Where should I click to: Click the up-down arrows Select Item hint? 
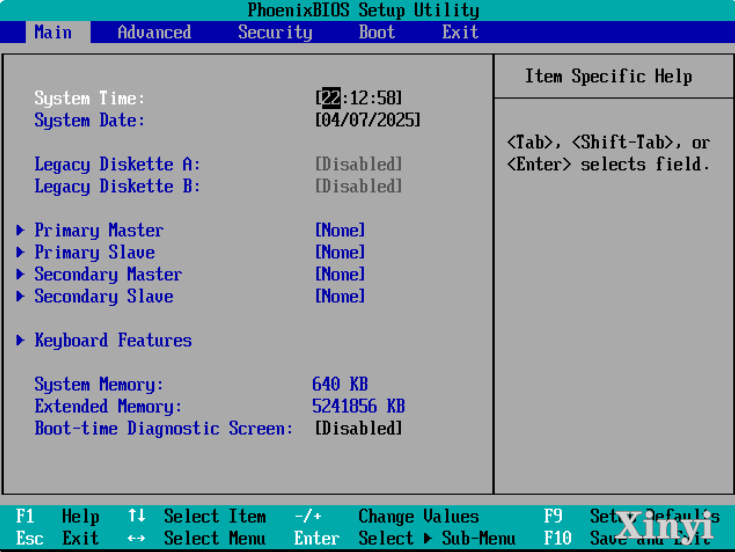[x=197, y=516]
